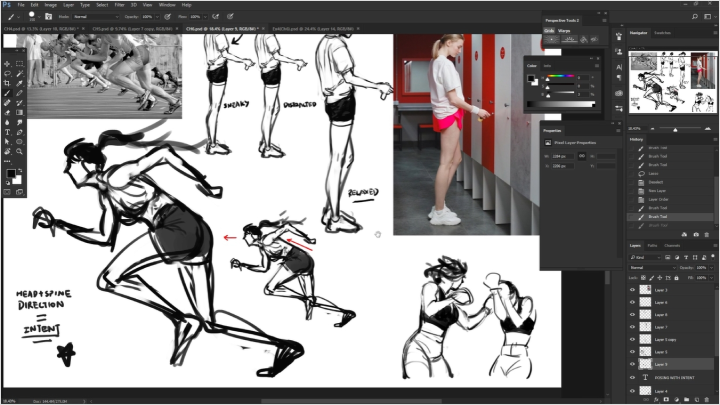The image size is (720, 405).
Task: Hide Layer 5 visibility eye
Action: coord(632,352)
